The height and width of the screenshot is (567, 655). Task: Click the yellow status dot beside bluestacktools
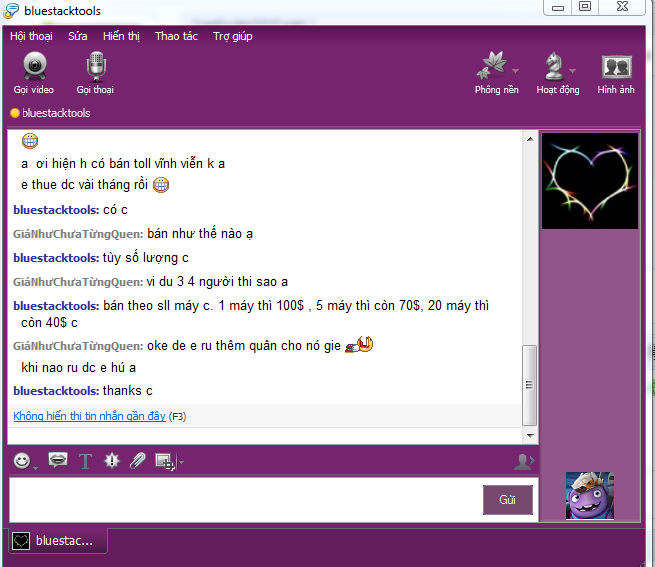point(15,113)
